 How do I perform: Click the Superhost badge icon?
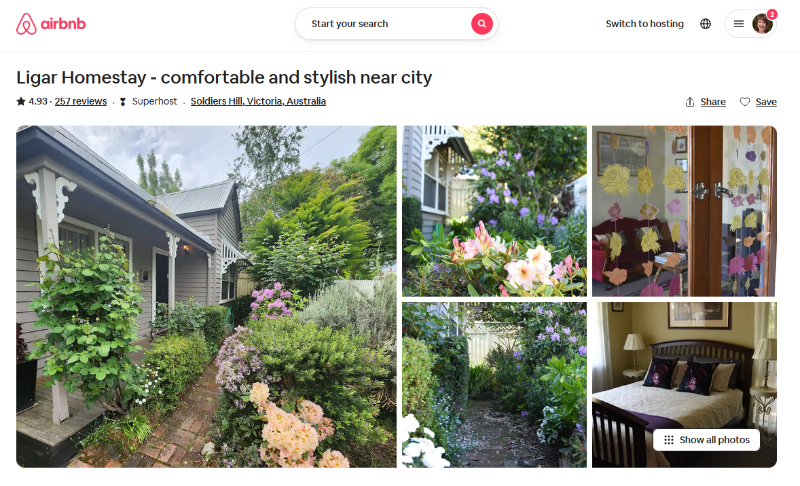point(122,101)
